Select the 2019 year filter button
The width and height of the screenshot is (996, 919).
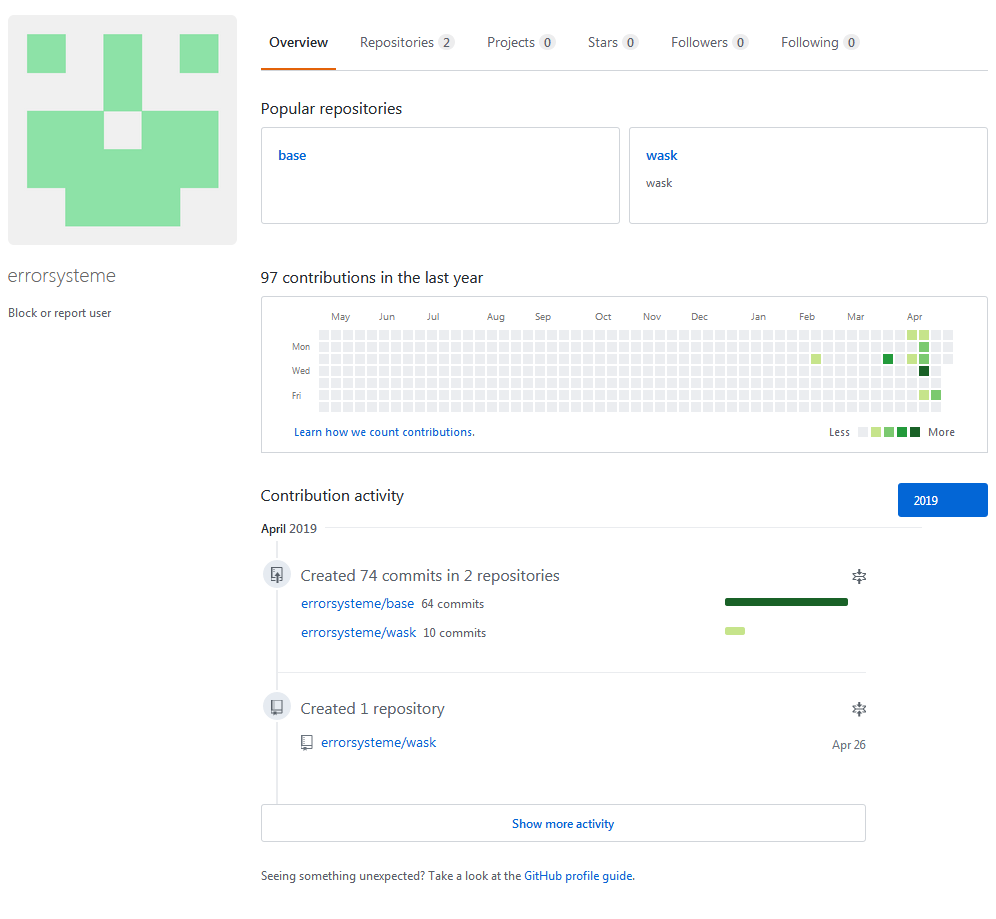pyautogui.click(x=942, y=500)
